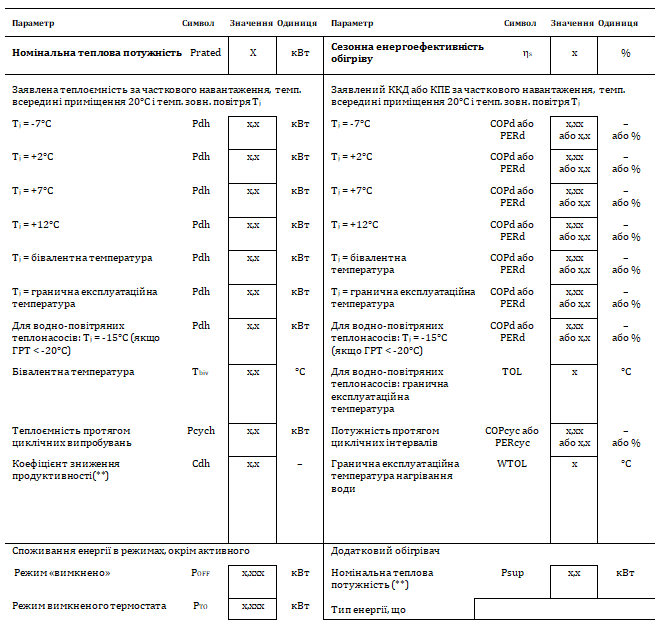Click 'COPd або PERd' in the Tj = +7°C row
Screen dimensions: 663x627
(512, 197)
